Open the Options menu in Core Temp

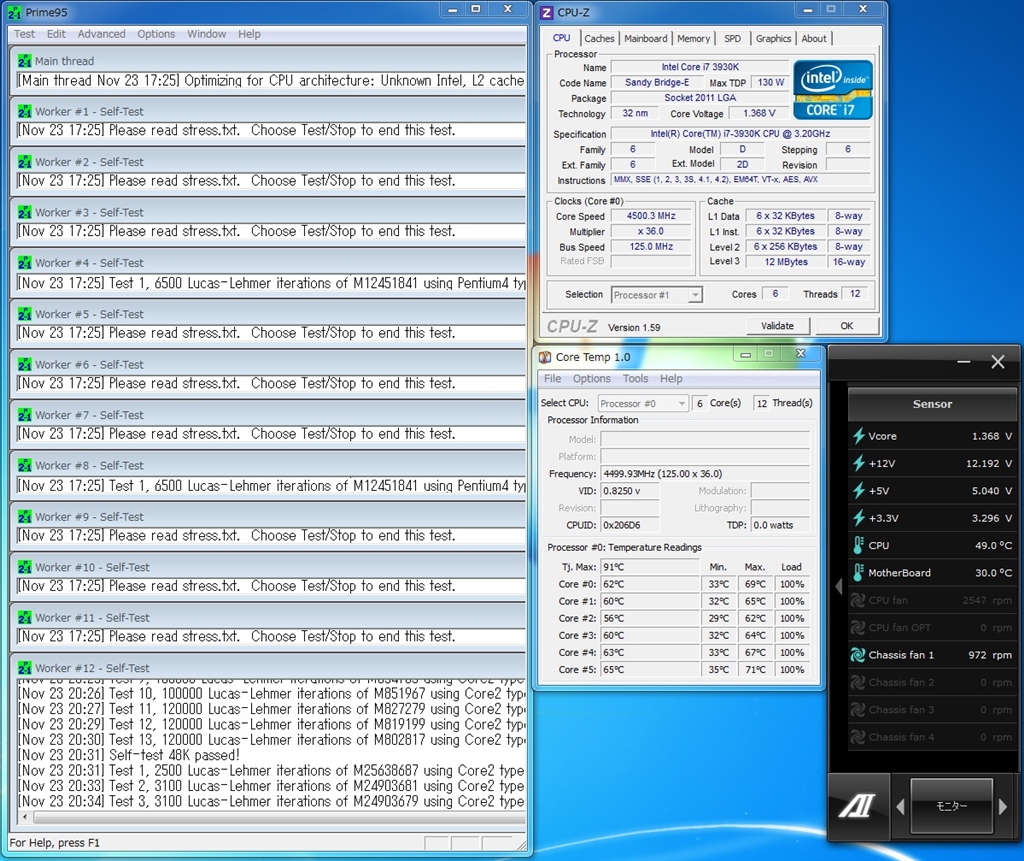click(x=592, y=378)
